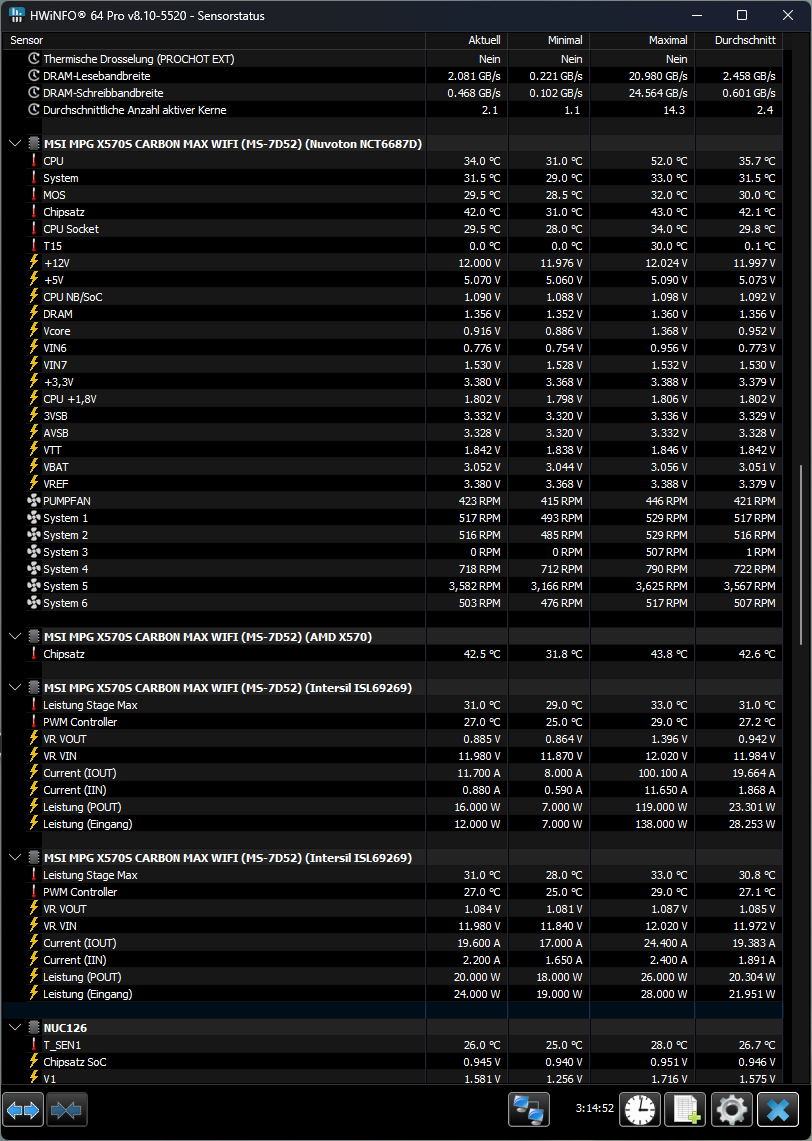Image resolution: width=812 pixels, height=1141 pixels.
Task: Maximize the HWiNFO sensor window
Action: (x=742, y=15)
